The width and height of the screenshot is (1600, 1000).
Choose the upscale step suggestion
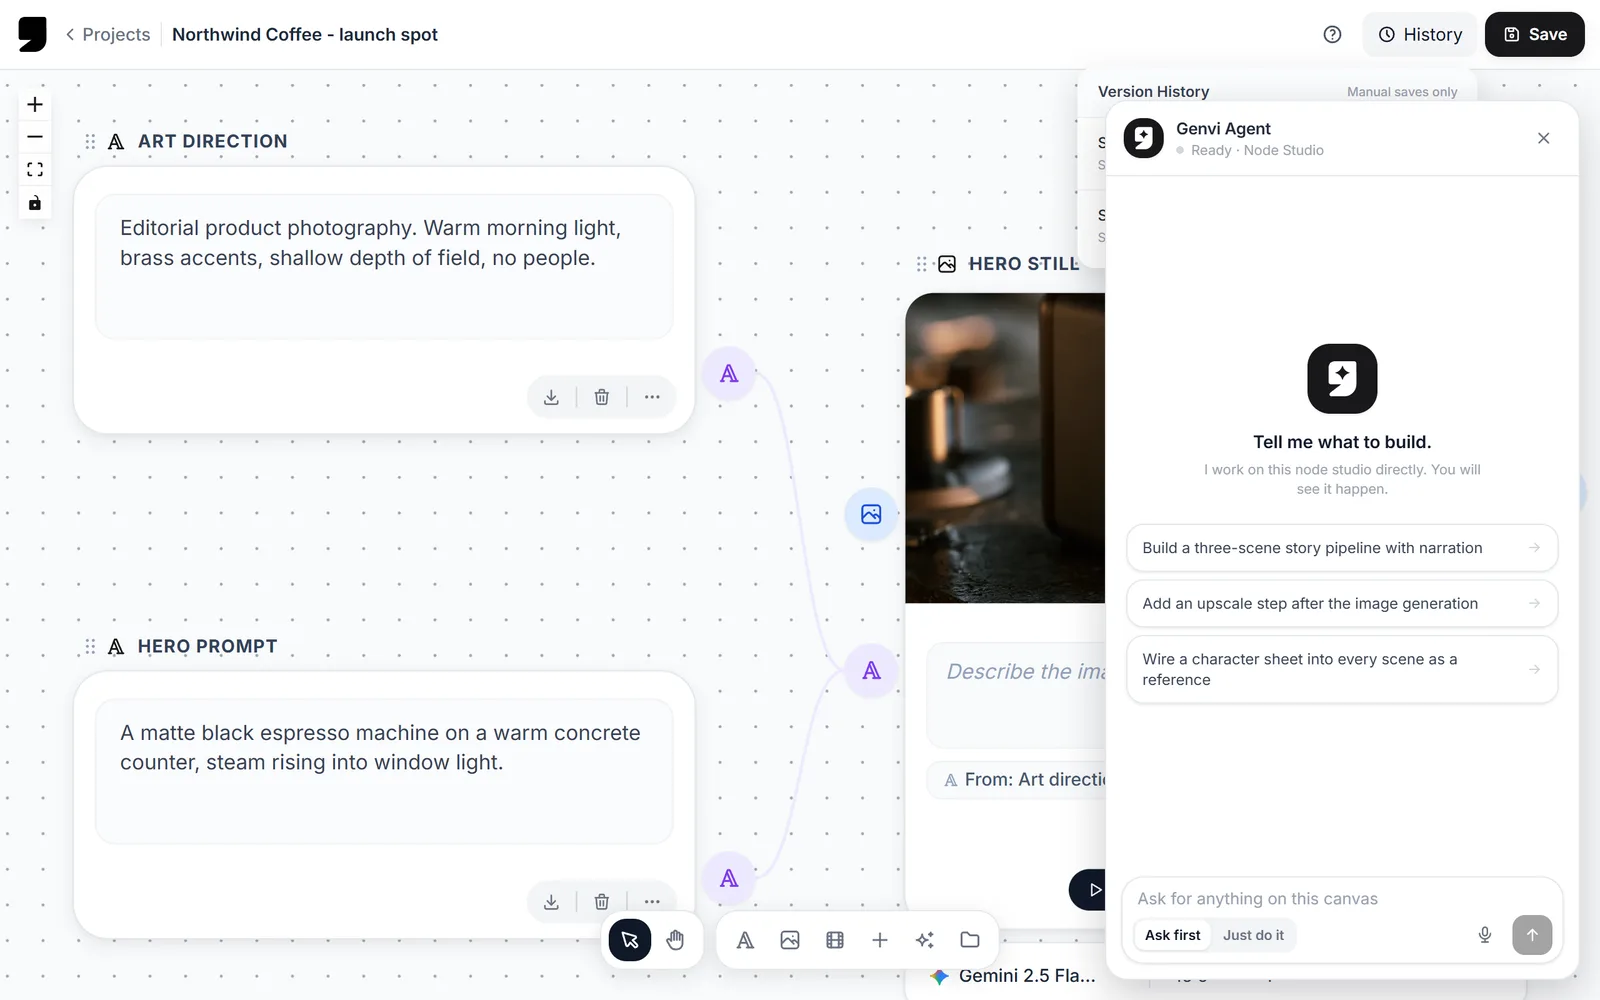1342,604
